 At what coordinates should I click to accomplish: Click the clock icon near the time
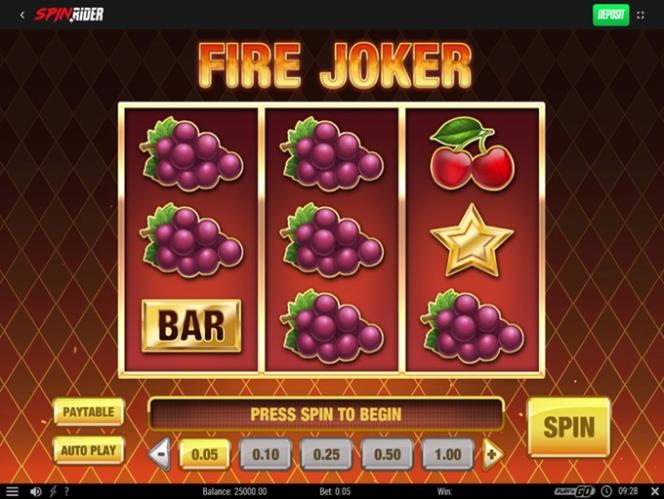tap(607, 491)
